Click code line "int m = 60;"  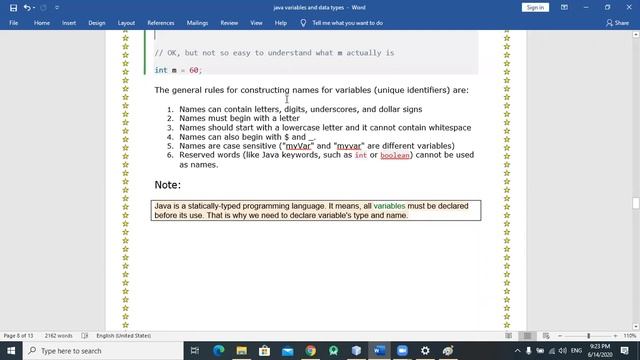178,70
